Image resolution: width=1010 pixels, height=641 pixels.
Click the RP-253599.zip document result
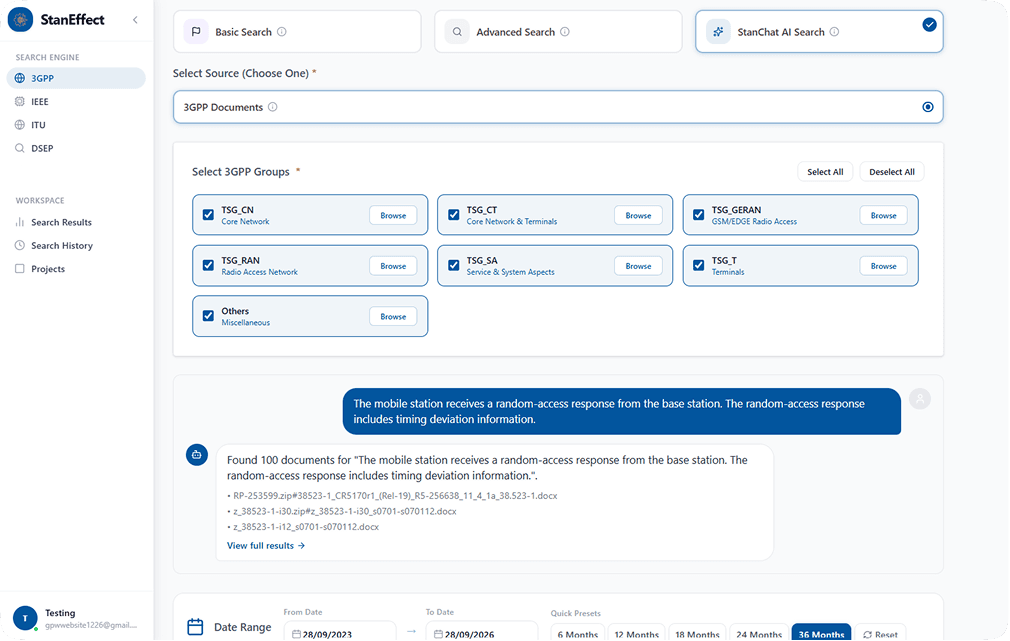[x=395, y=496]
